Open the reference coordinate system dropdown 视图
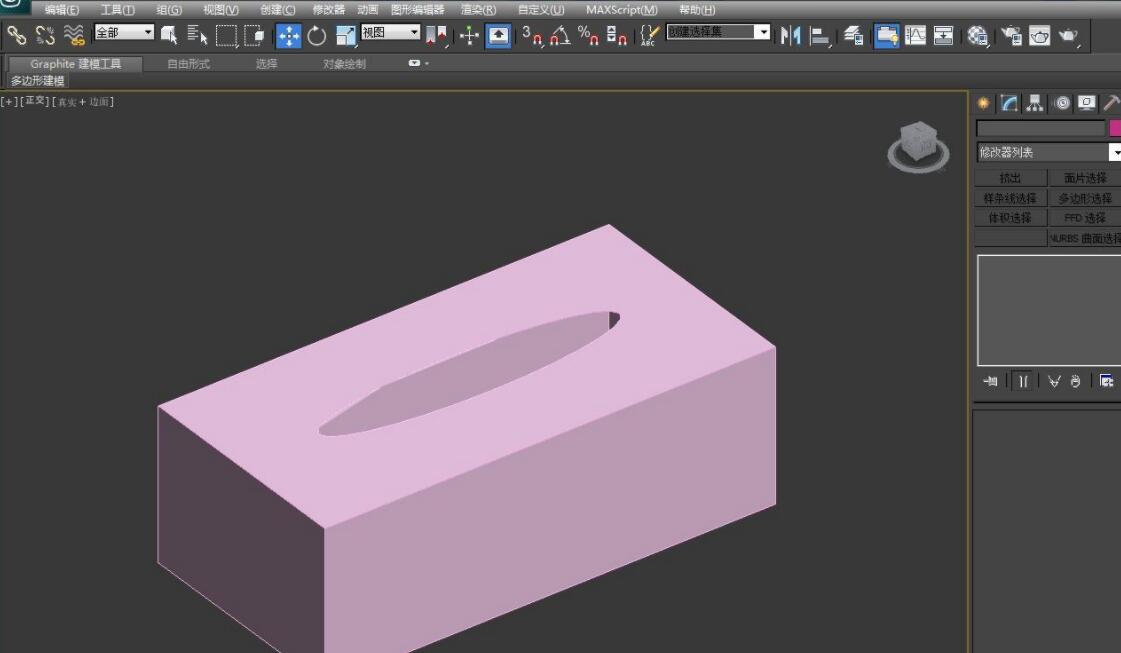Screen dimensions: 1121x653 [x=390, y=32]
